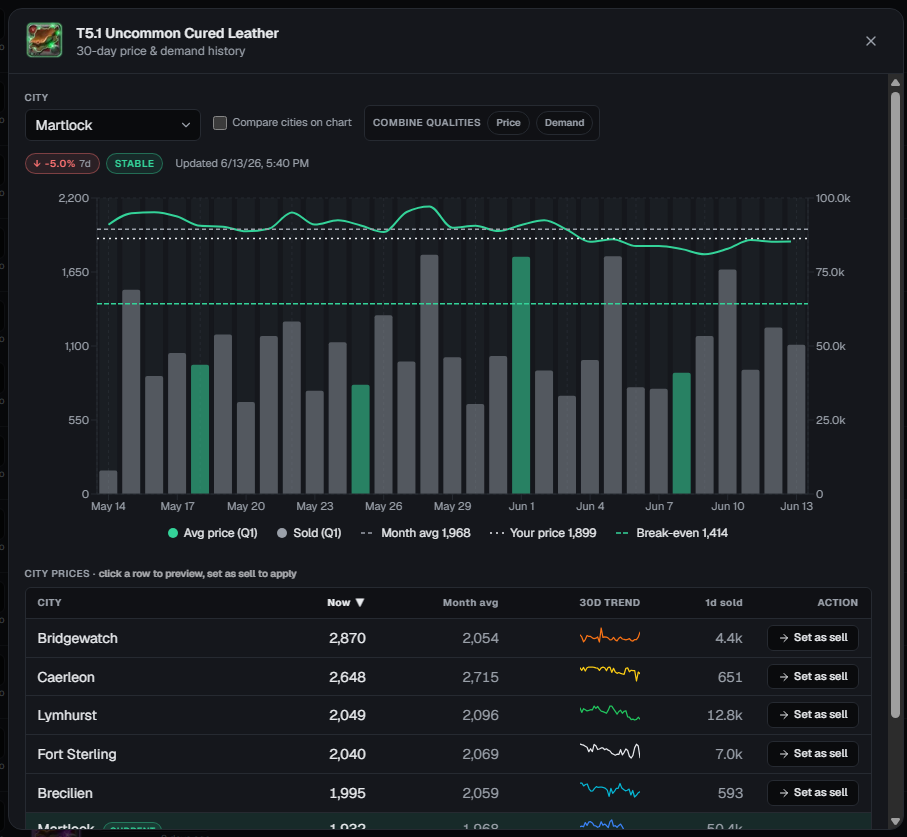
Task: Click the green May 25 sales bar
Action: [360, 439]
